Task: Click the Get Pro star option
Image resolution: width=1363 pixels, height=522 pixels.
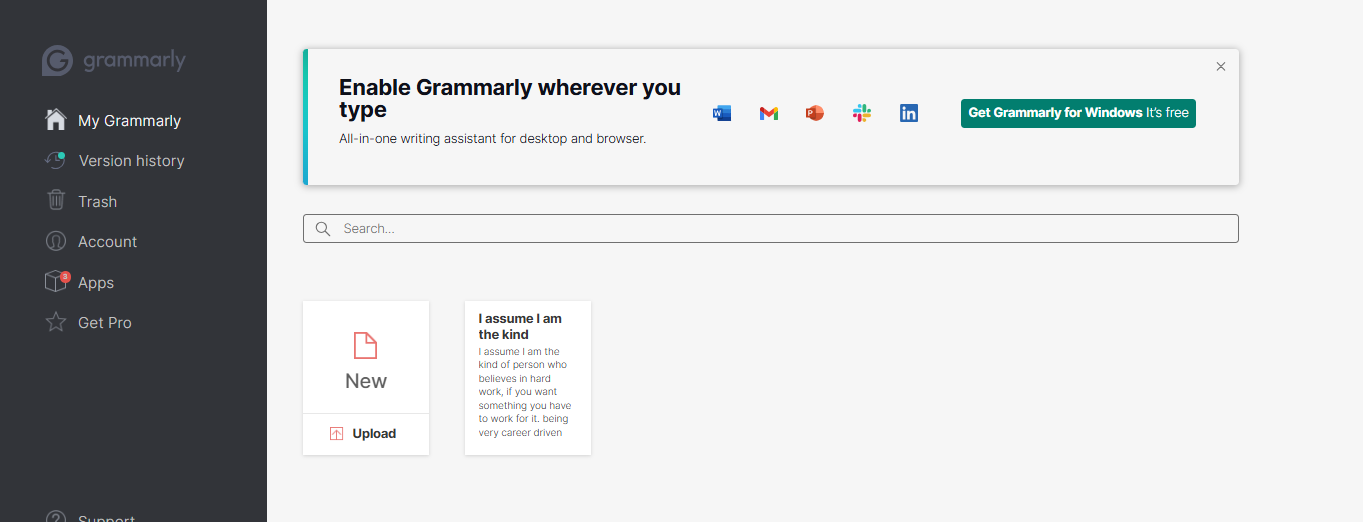Action: (x=104, y=323)
